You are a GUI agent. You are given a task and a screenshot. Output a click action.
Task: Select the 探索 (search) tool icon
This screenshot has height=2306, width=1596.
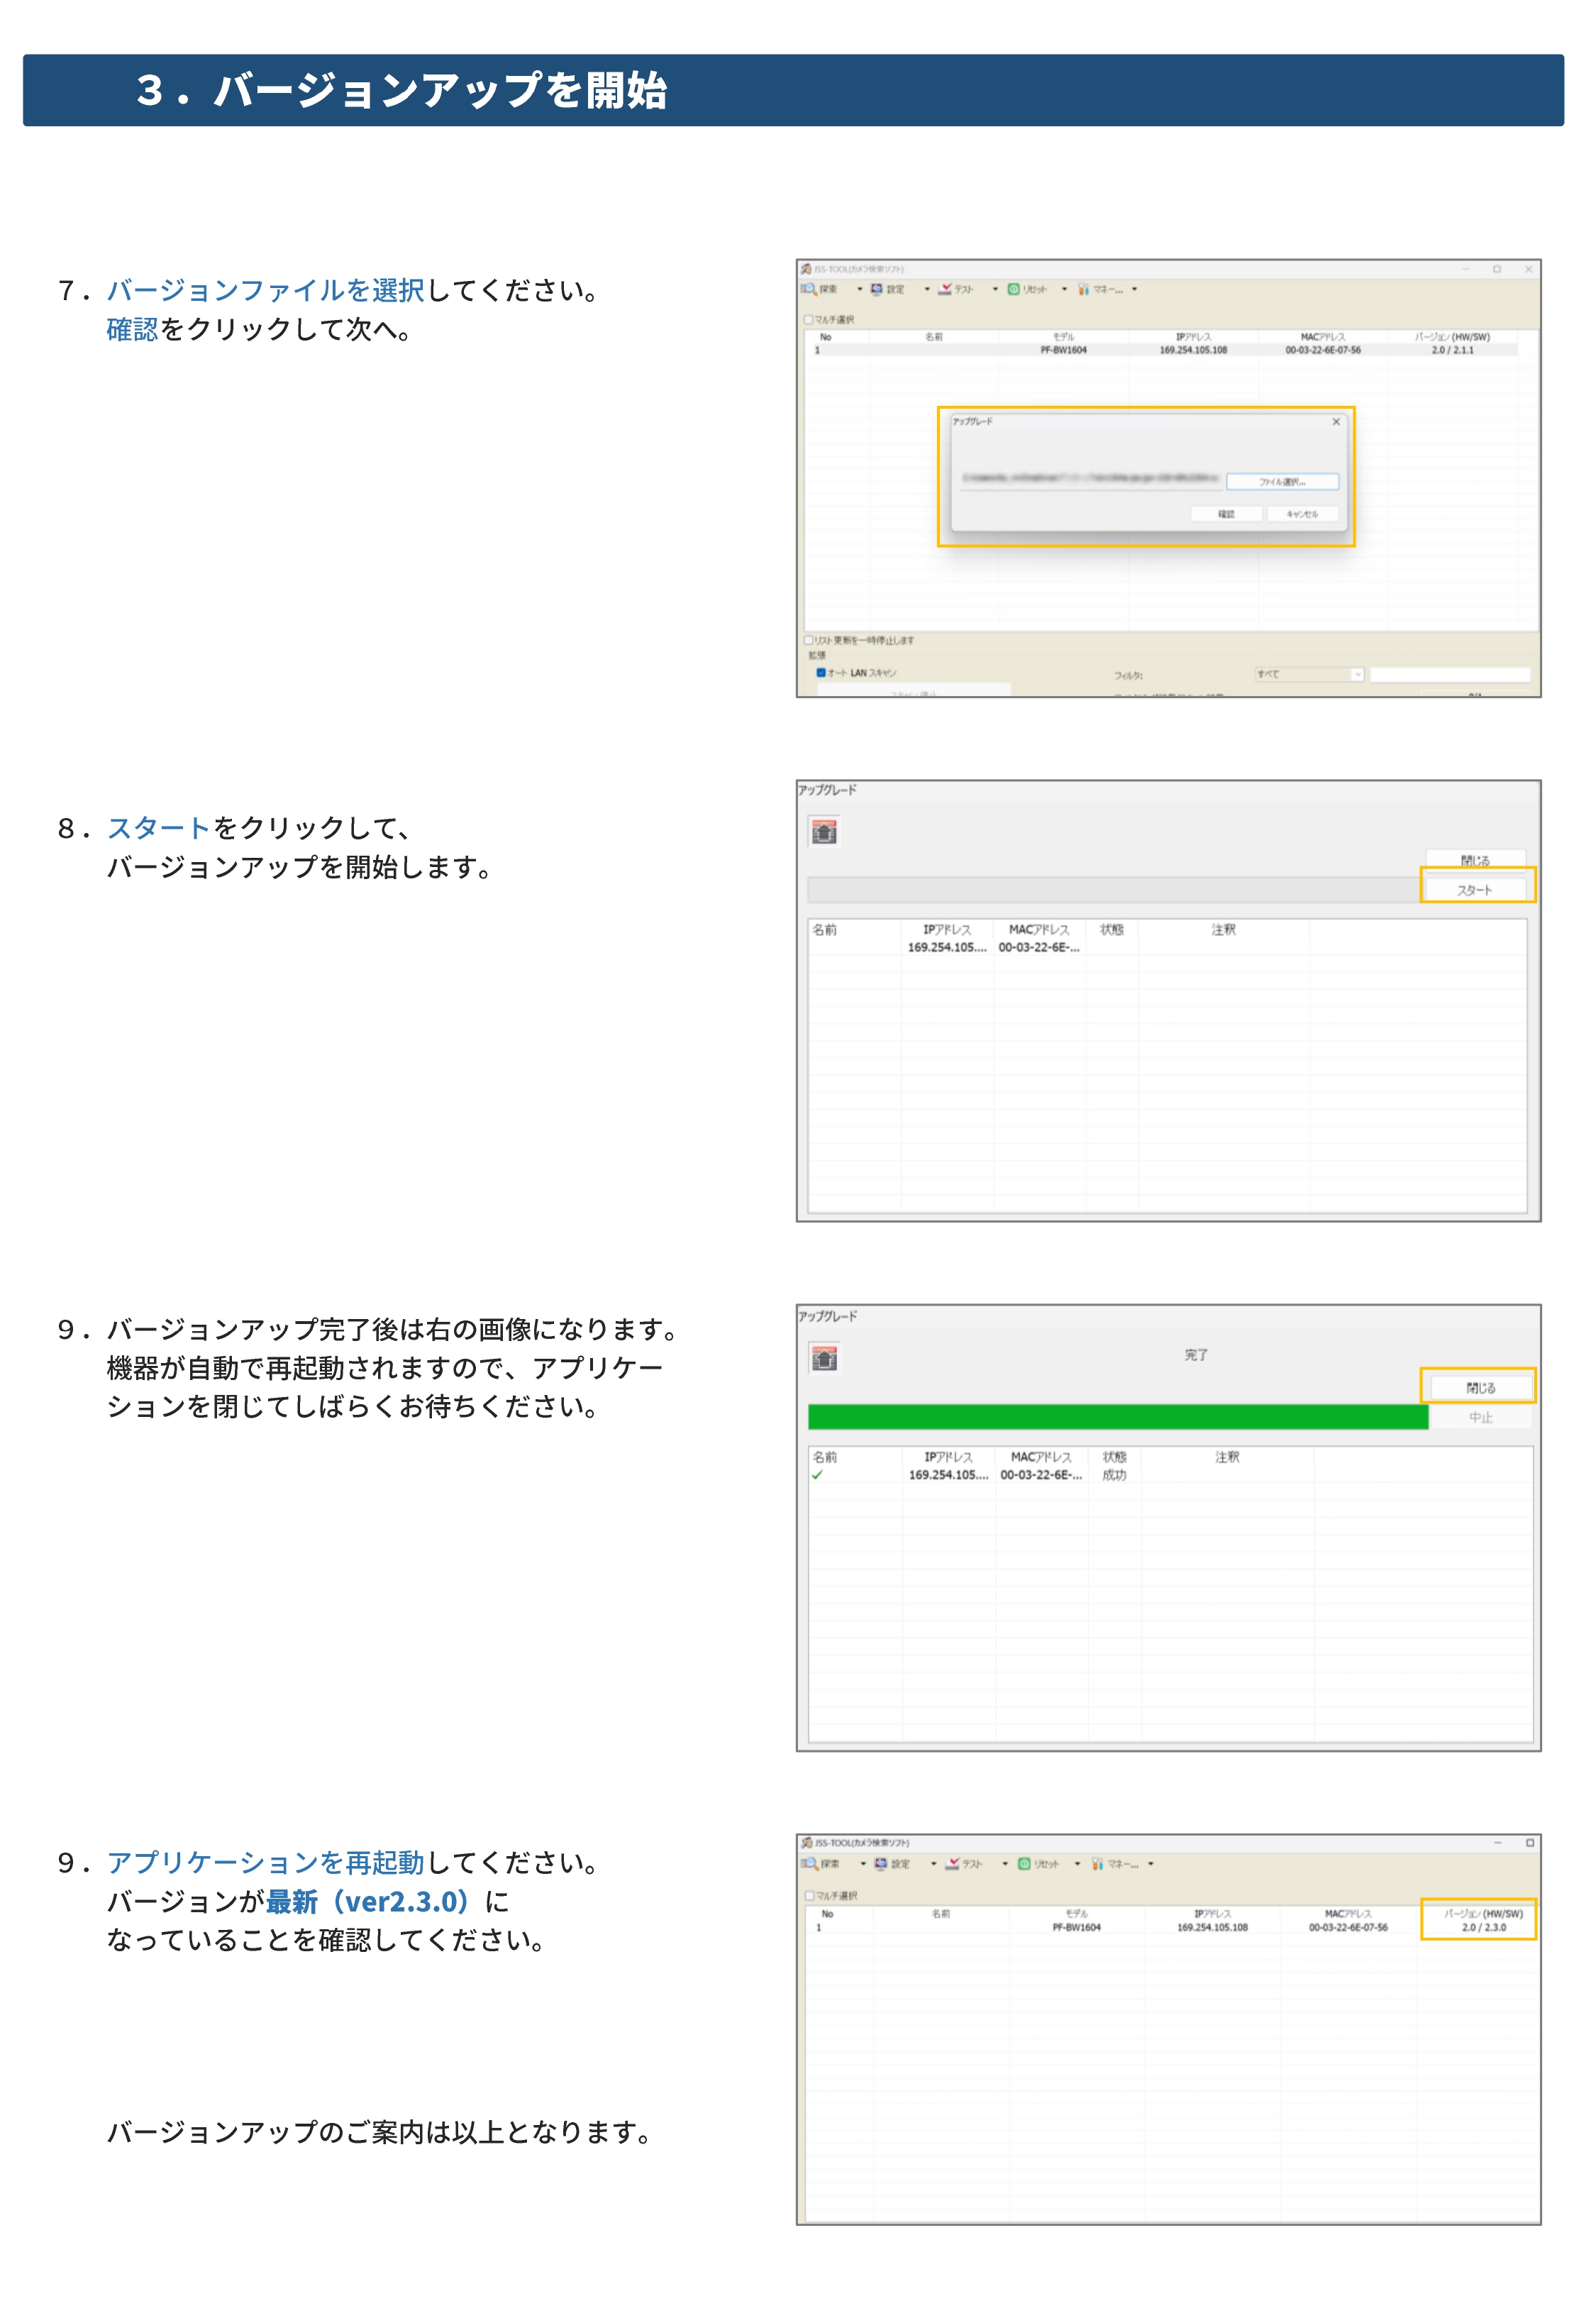(808, 289)
